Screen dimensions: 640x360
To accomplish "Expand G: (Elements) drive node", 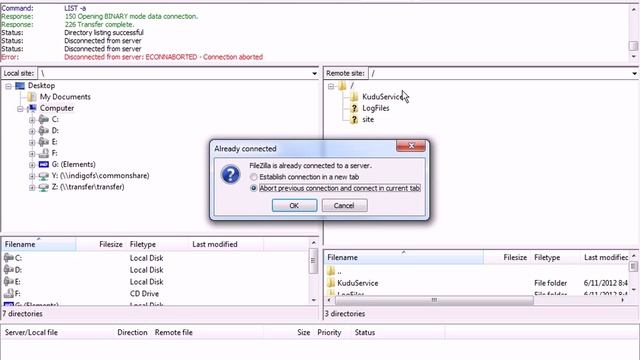I will click(32, 165).
